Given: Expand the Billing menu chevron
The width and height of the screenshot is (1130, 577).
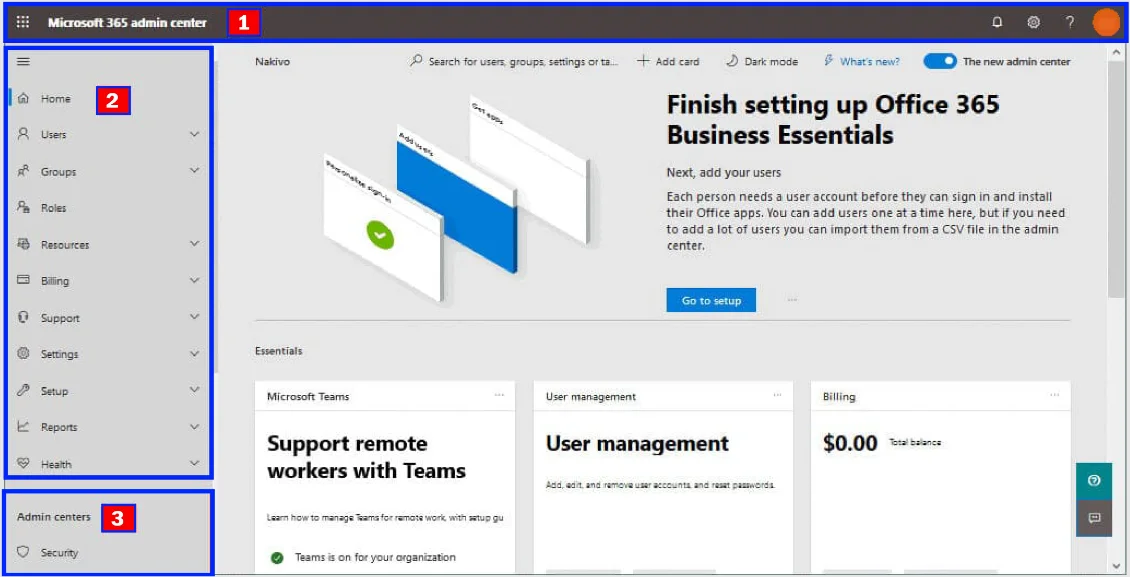Looking at the screenshot, I should click(x=195, y=280).
